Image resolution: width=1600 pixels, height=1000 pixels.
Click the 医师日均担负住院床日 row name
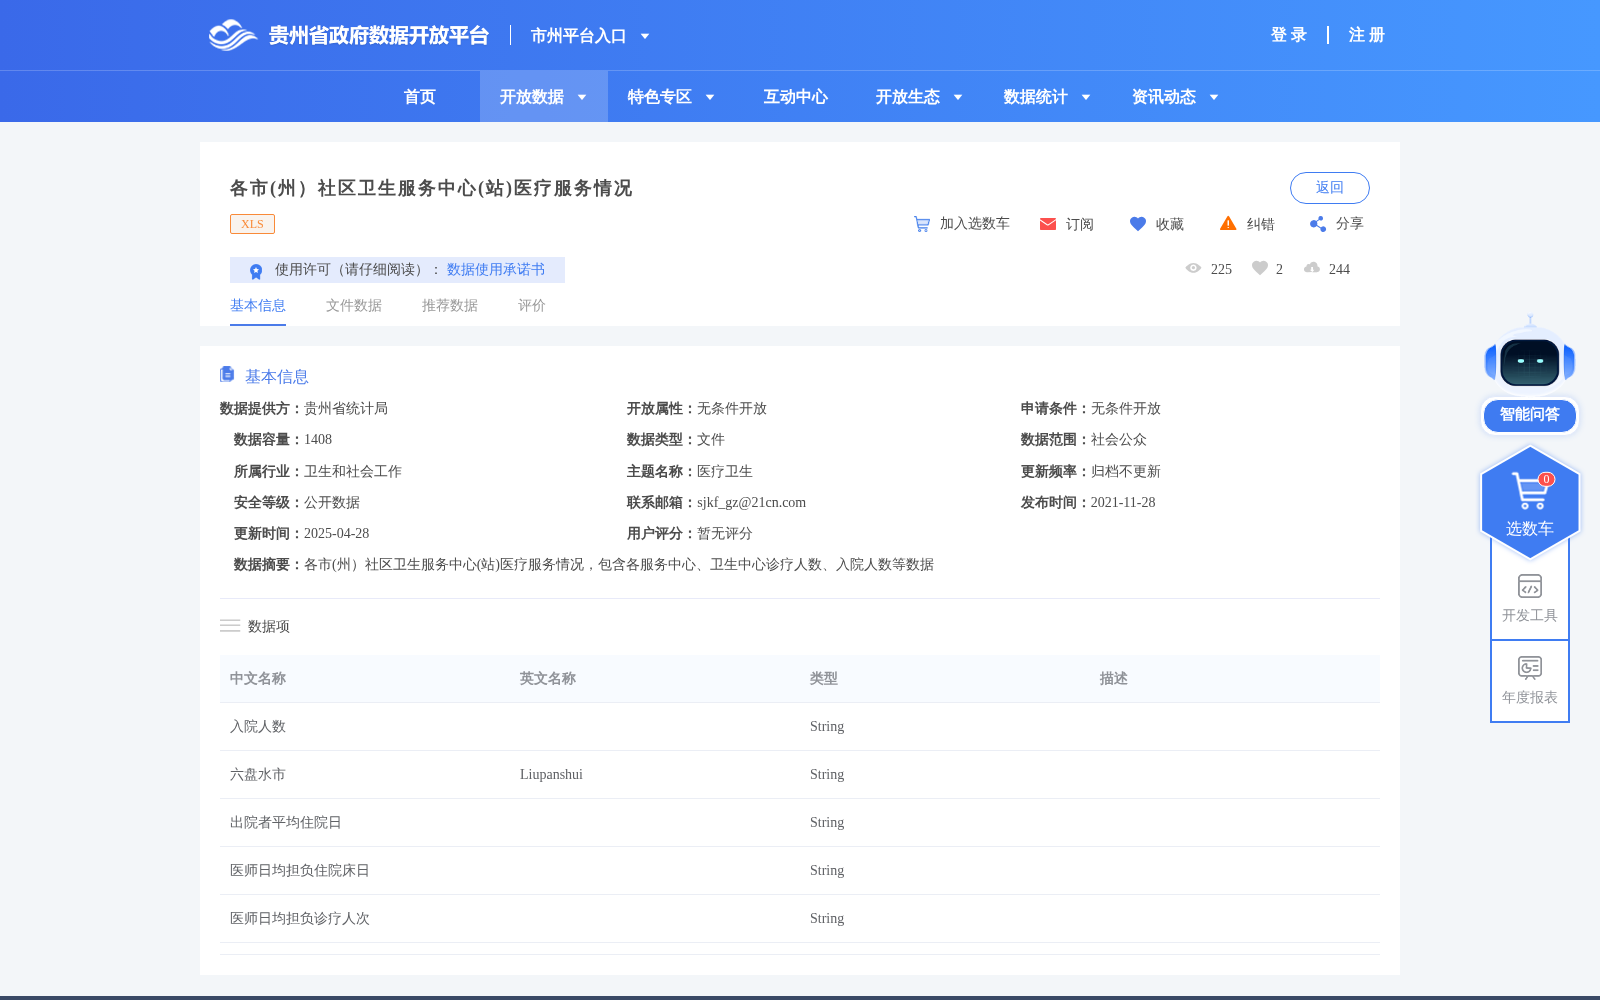[300, 871]
